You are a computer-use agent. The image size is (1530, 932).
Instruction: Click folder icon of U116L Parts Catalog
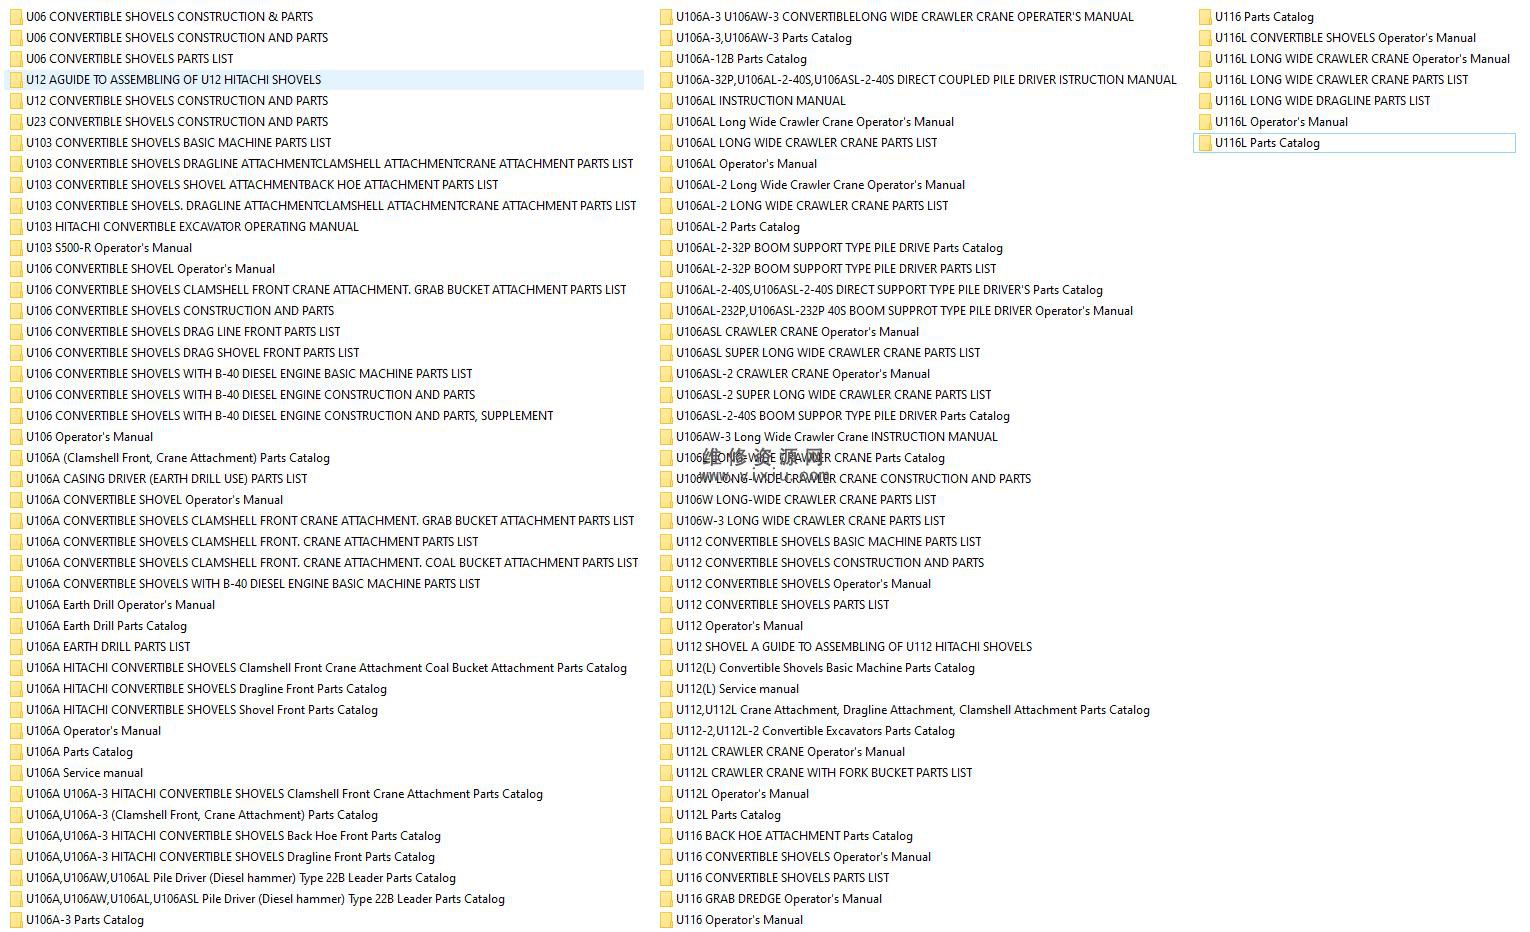[1205, 143]
